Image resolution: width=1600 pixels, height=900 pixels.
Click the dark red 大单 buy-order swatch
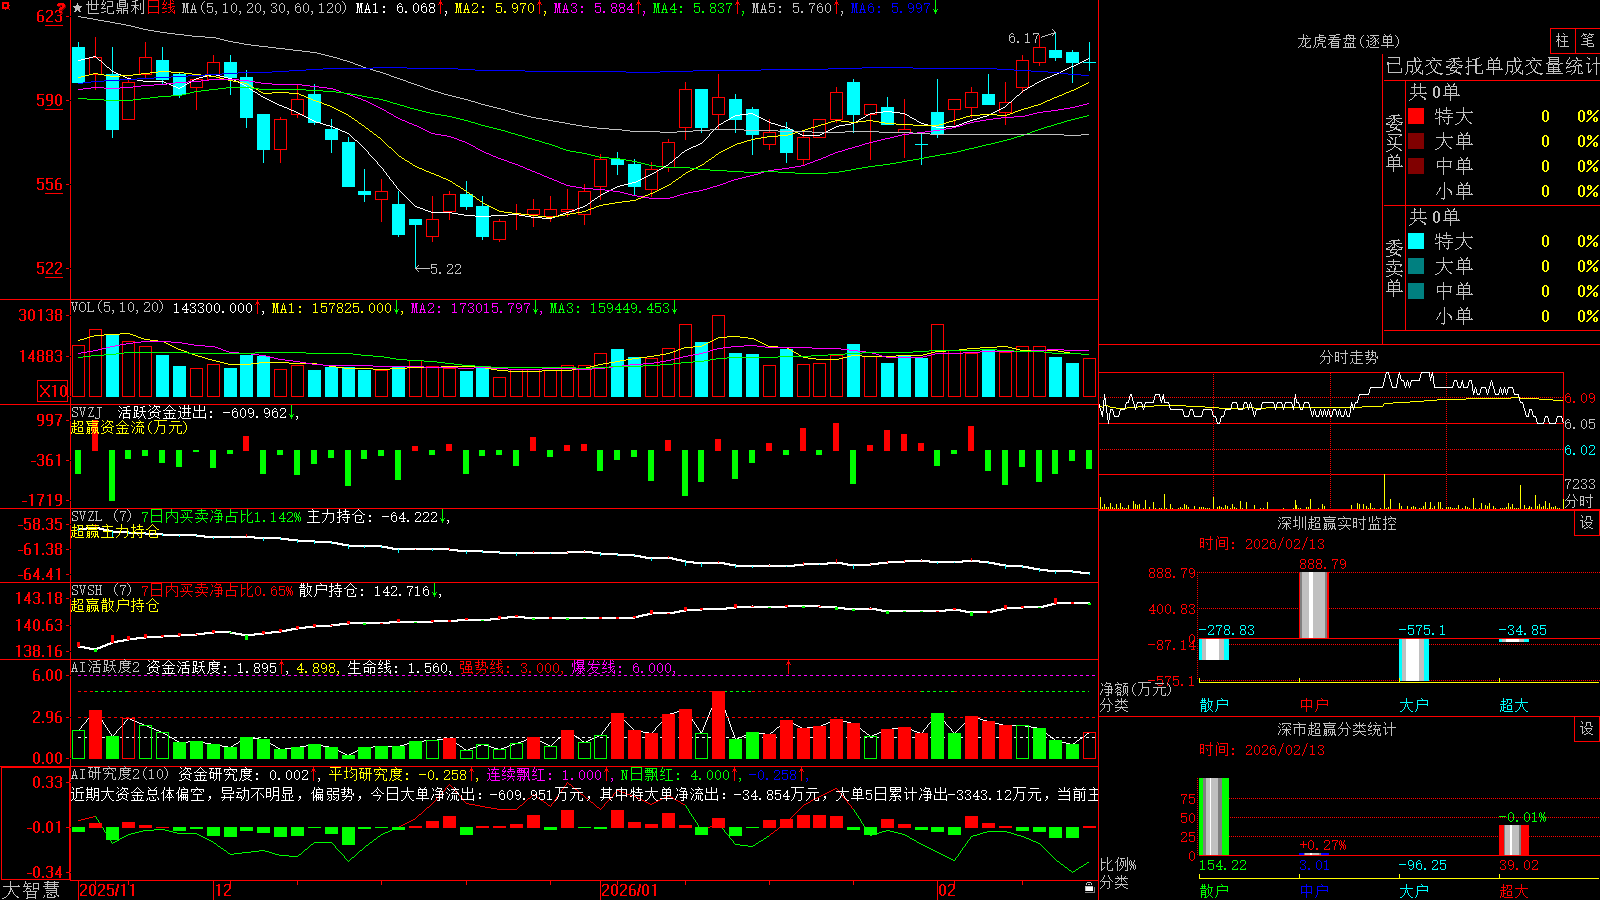[1416, 141]
